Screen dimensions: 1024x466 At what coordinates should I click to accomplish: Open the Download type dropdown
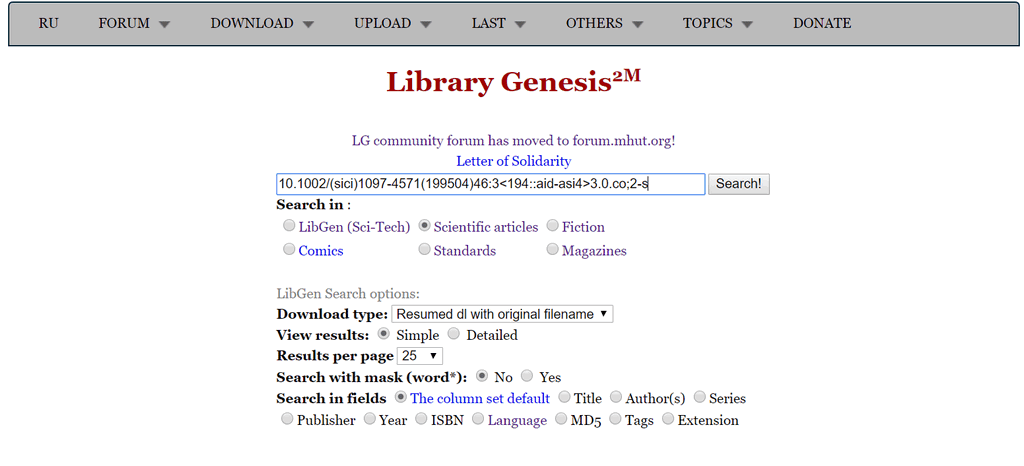pos(502,314)
